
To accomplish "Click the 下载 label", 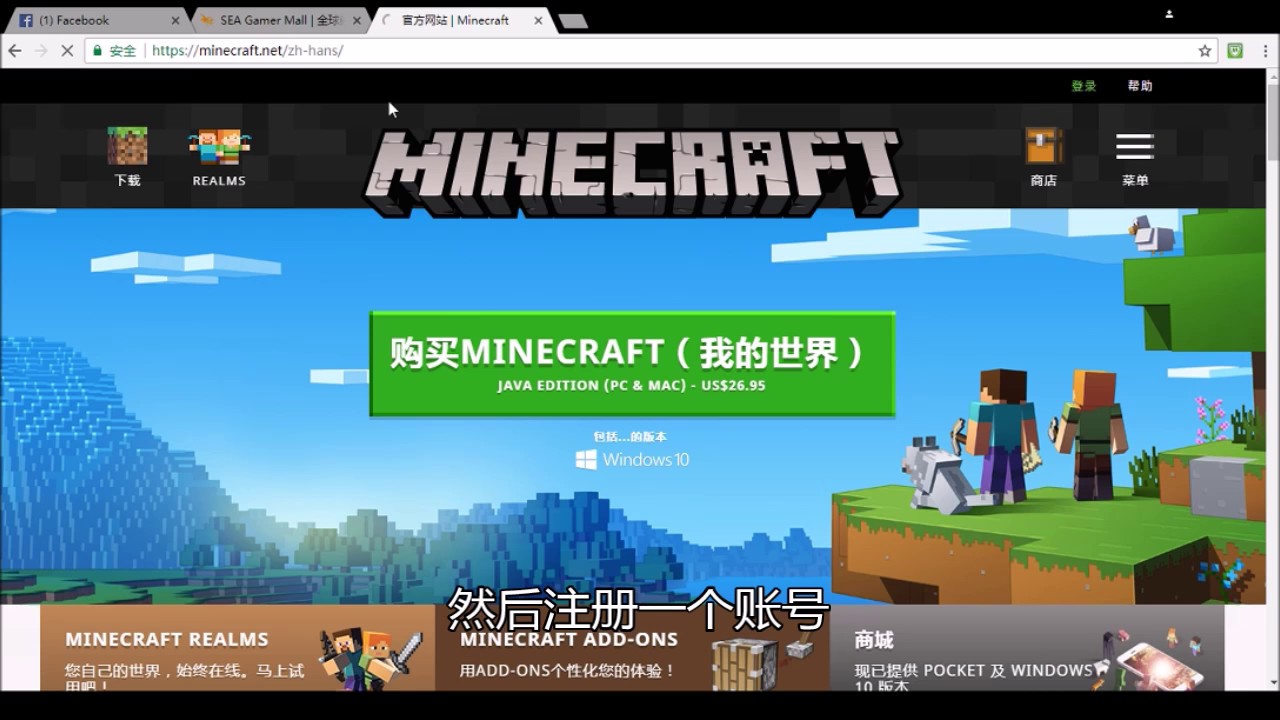I will pos(127,181).
